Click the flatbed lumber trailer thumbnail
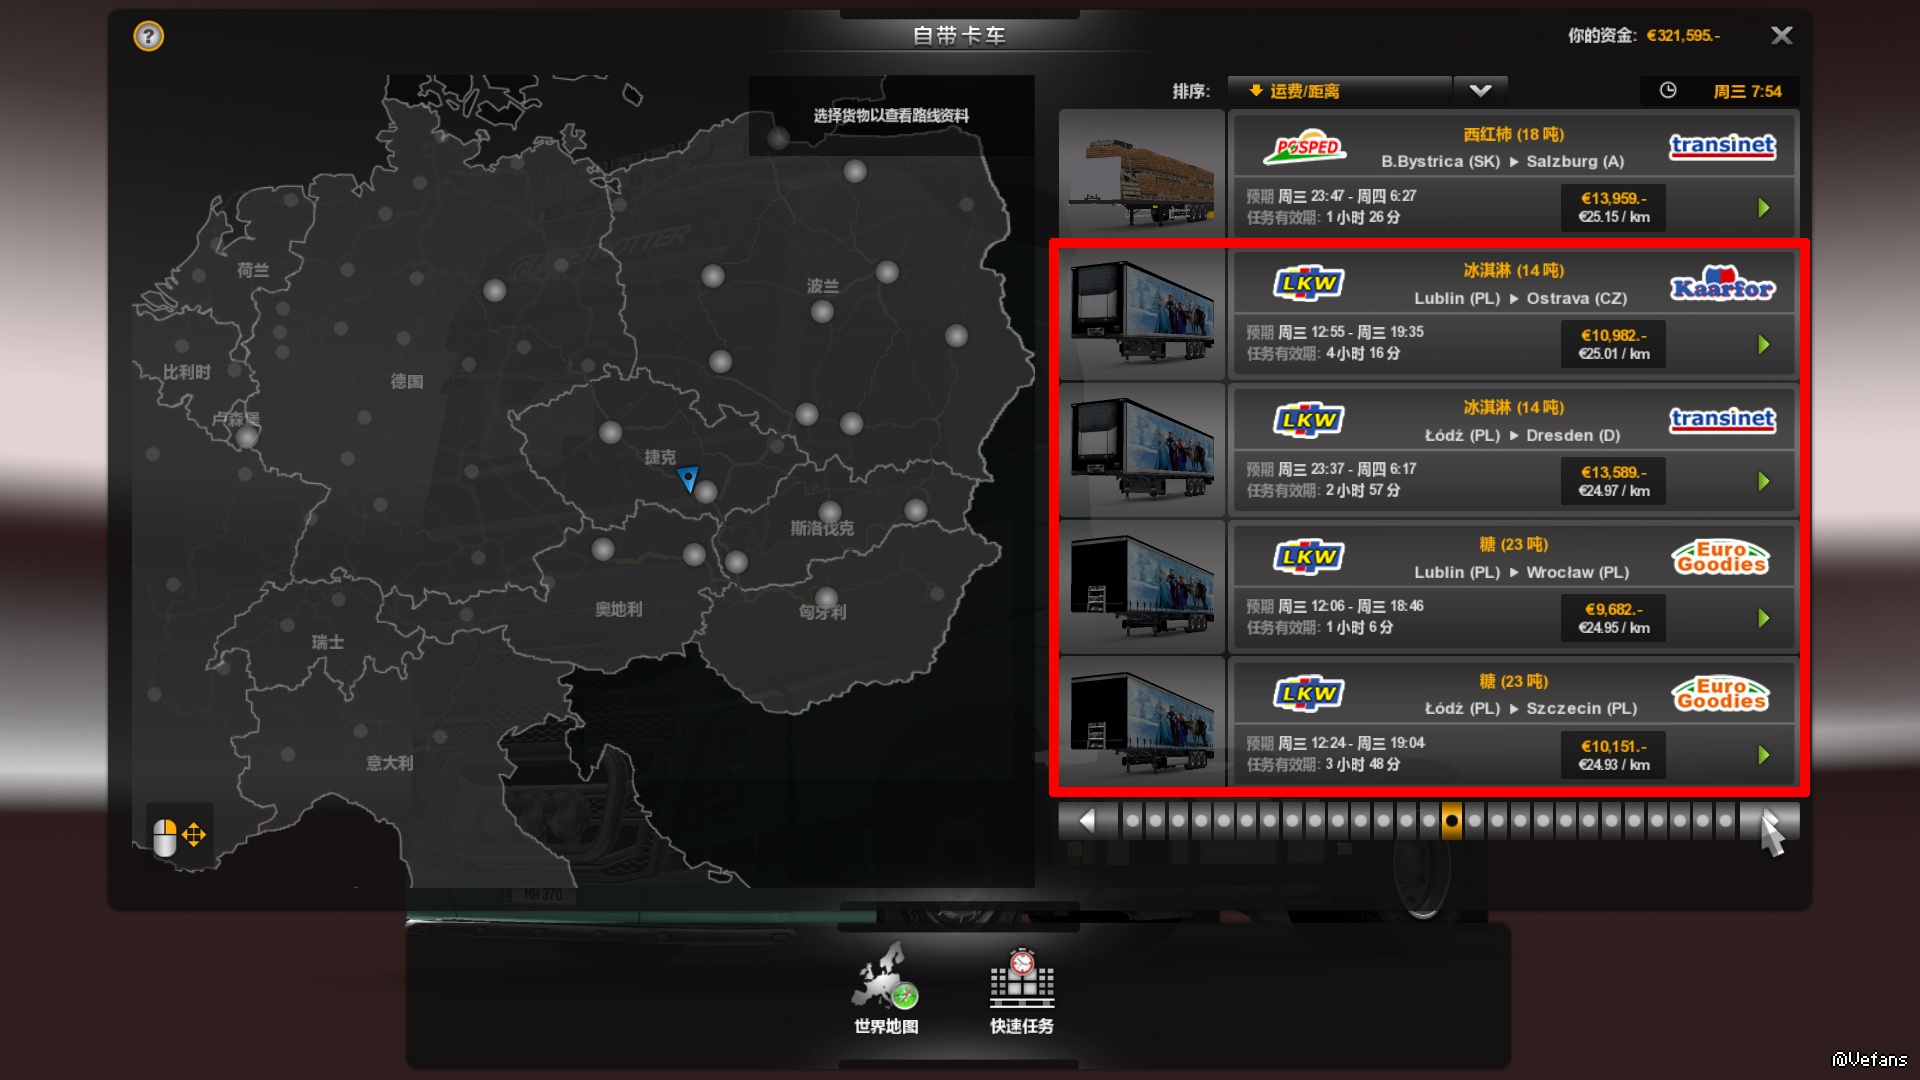 (x=1142, y=175)
